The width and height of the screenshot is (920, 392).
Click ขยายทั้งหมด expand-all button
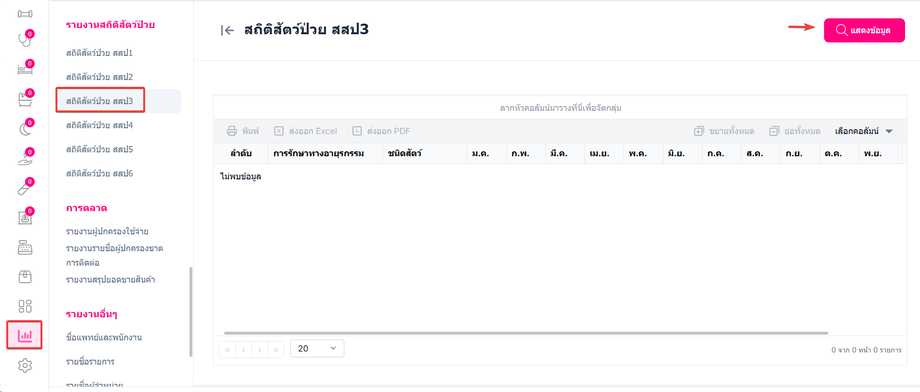tap(723, 131)
